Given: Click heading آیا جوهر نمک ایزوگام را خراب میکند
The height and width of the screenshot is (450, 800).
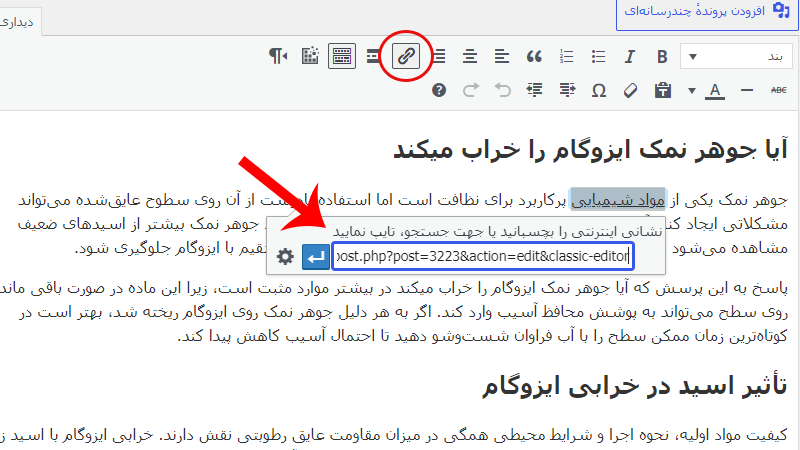Looking at the screenshot, I should coord(590,151).
